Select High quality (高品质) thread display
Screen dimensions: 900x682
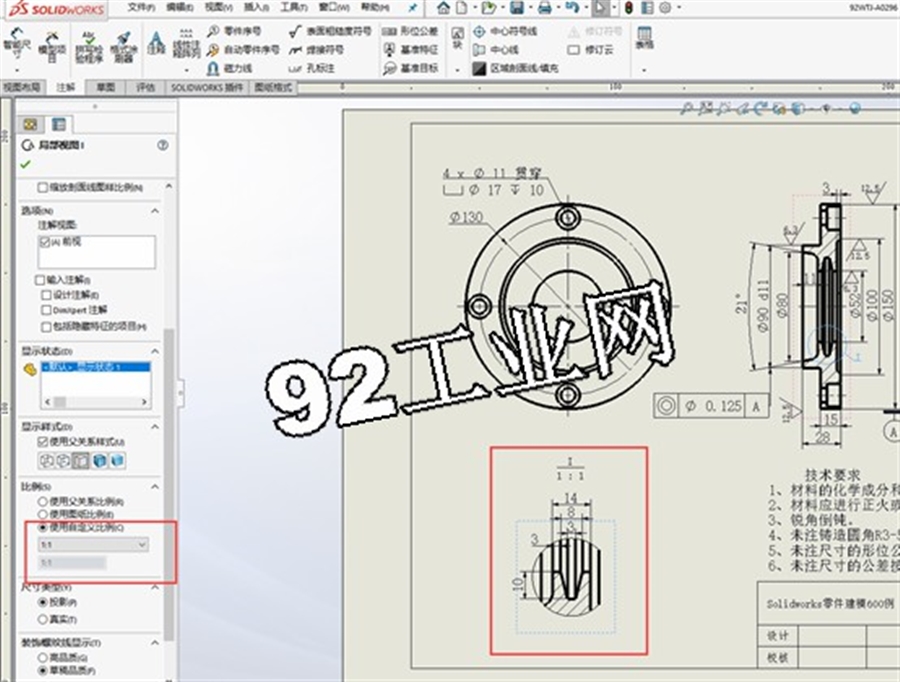coord(42,658)
